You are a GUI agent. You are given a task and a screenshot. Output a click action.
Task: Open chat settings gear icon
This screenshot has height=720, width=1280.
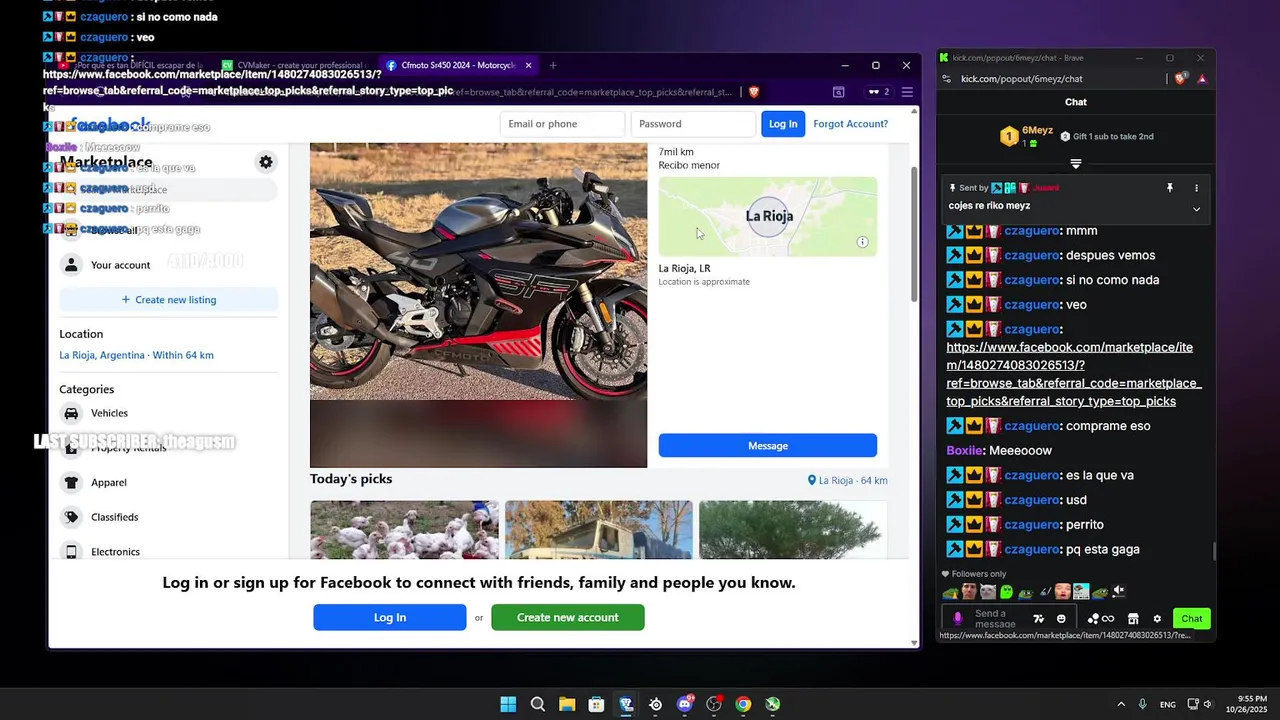click(1157, 619)
